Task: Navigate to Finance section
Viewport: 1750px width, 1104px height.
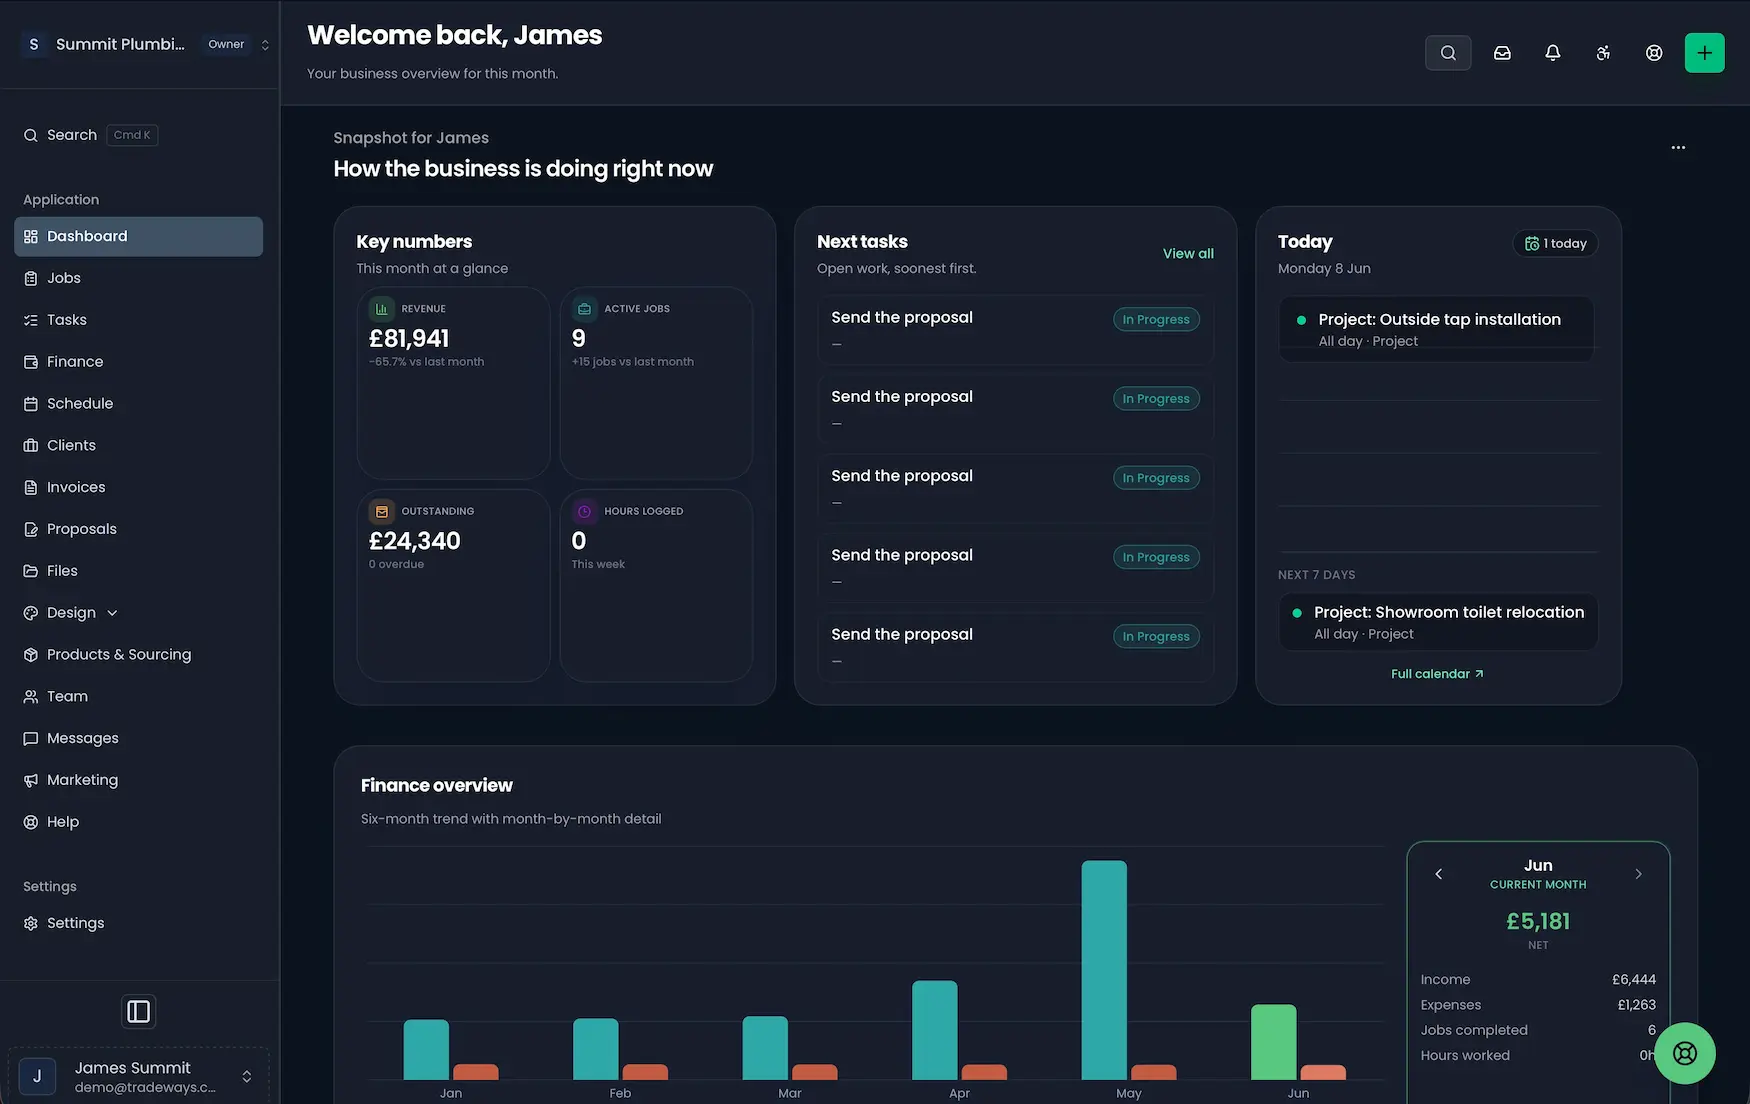Action: click(139, 362)
